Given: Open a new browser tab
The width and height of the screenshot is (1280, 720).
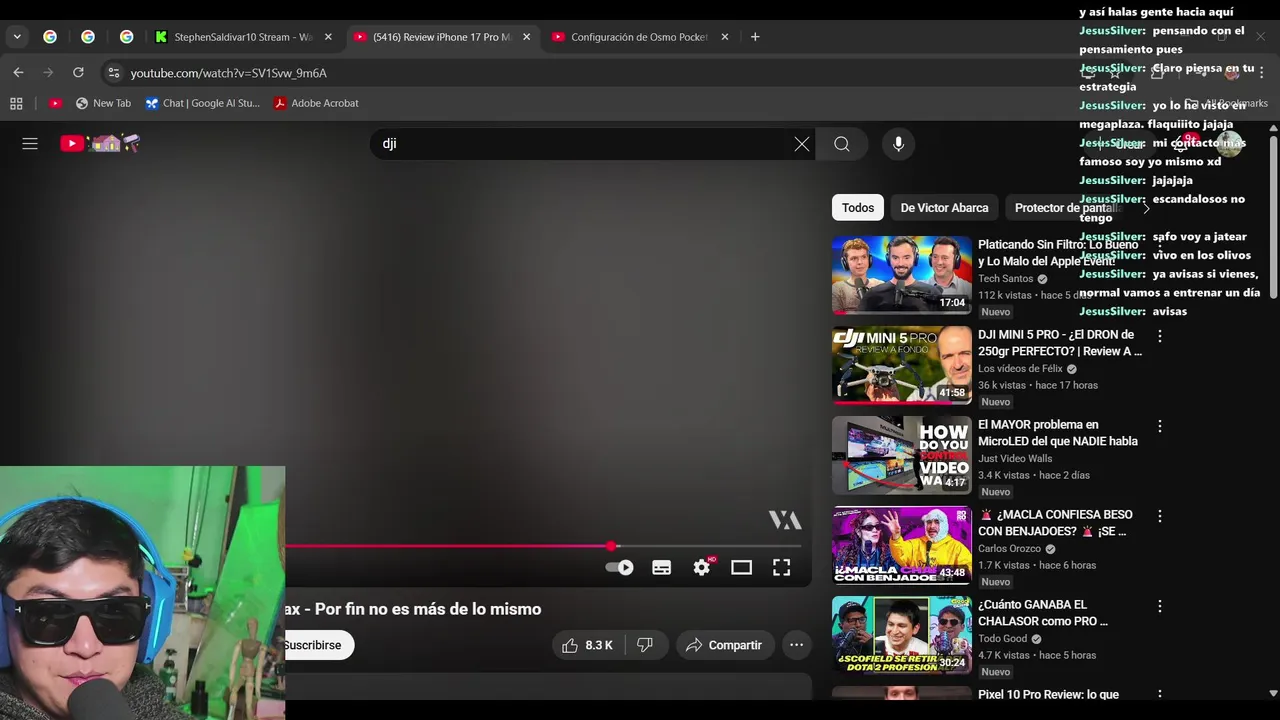Looking at the screenshot, I should pos(755,37).
